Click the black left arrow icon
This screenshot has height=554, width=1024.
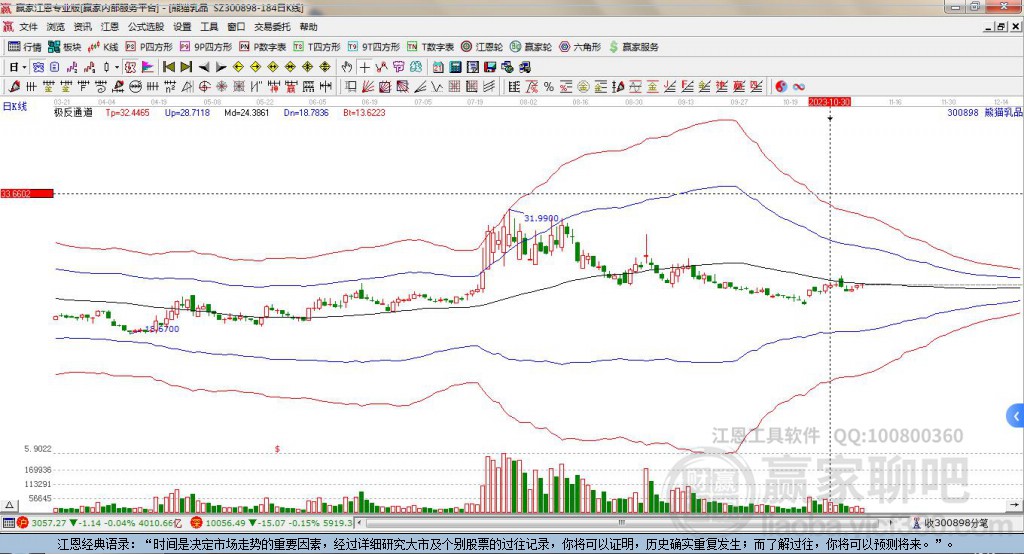pyautogui.click(x=204, y=67)
